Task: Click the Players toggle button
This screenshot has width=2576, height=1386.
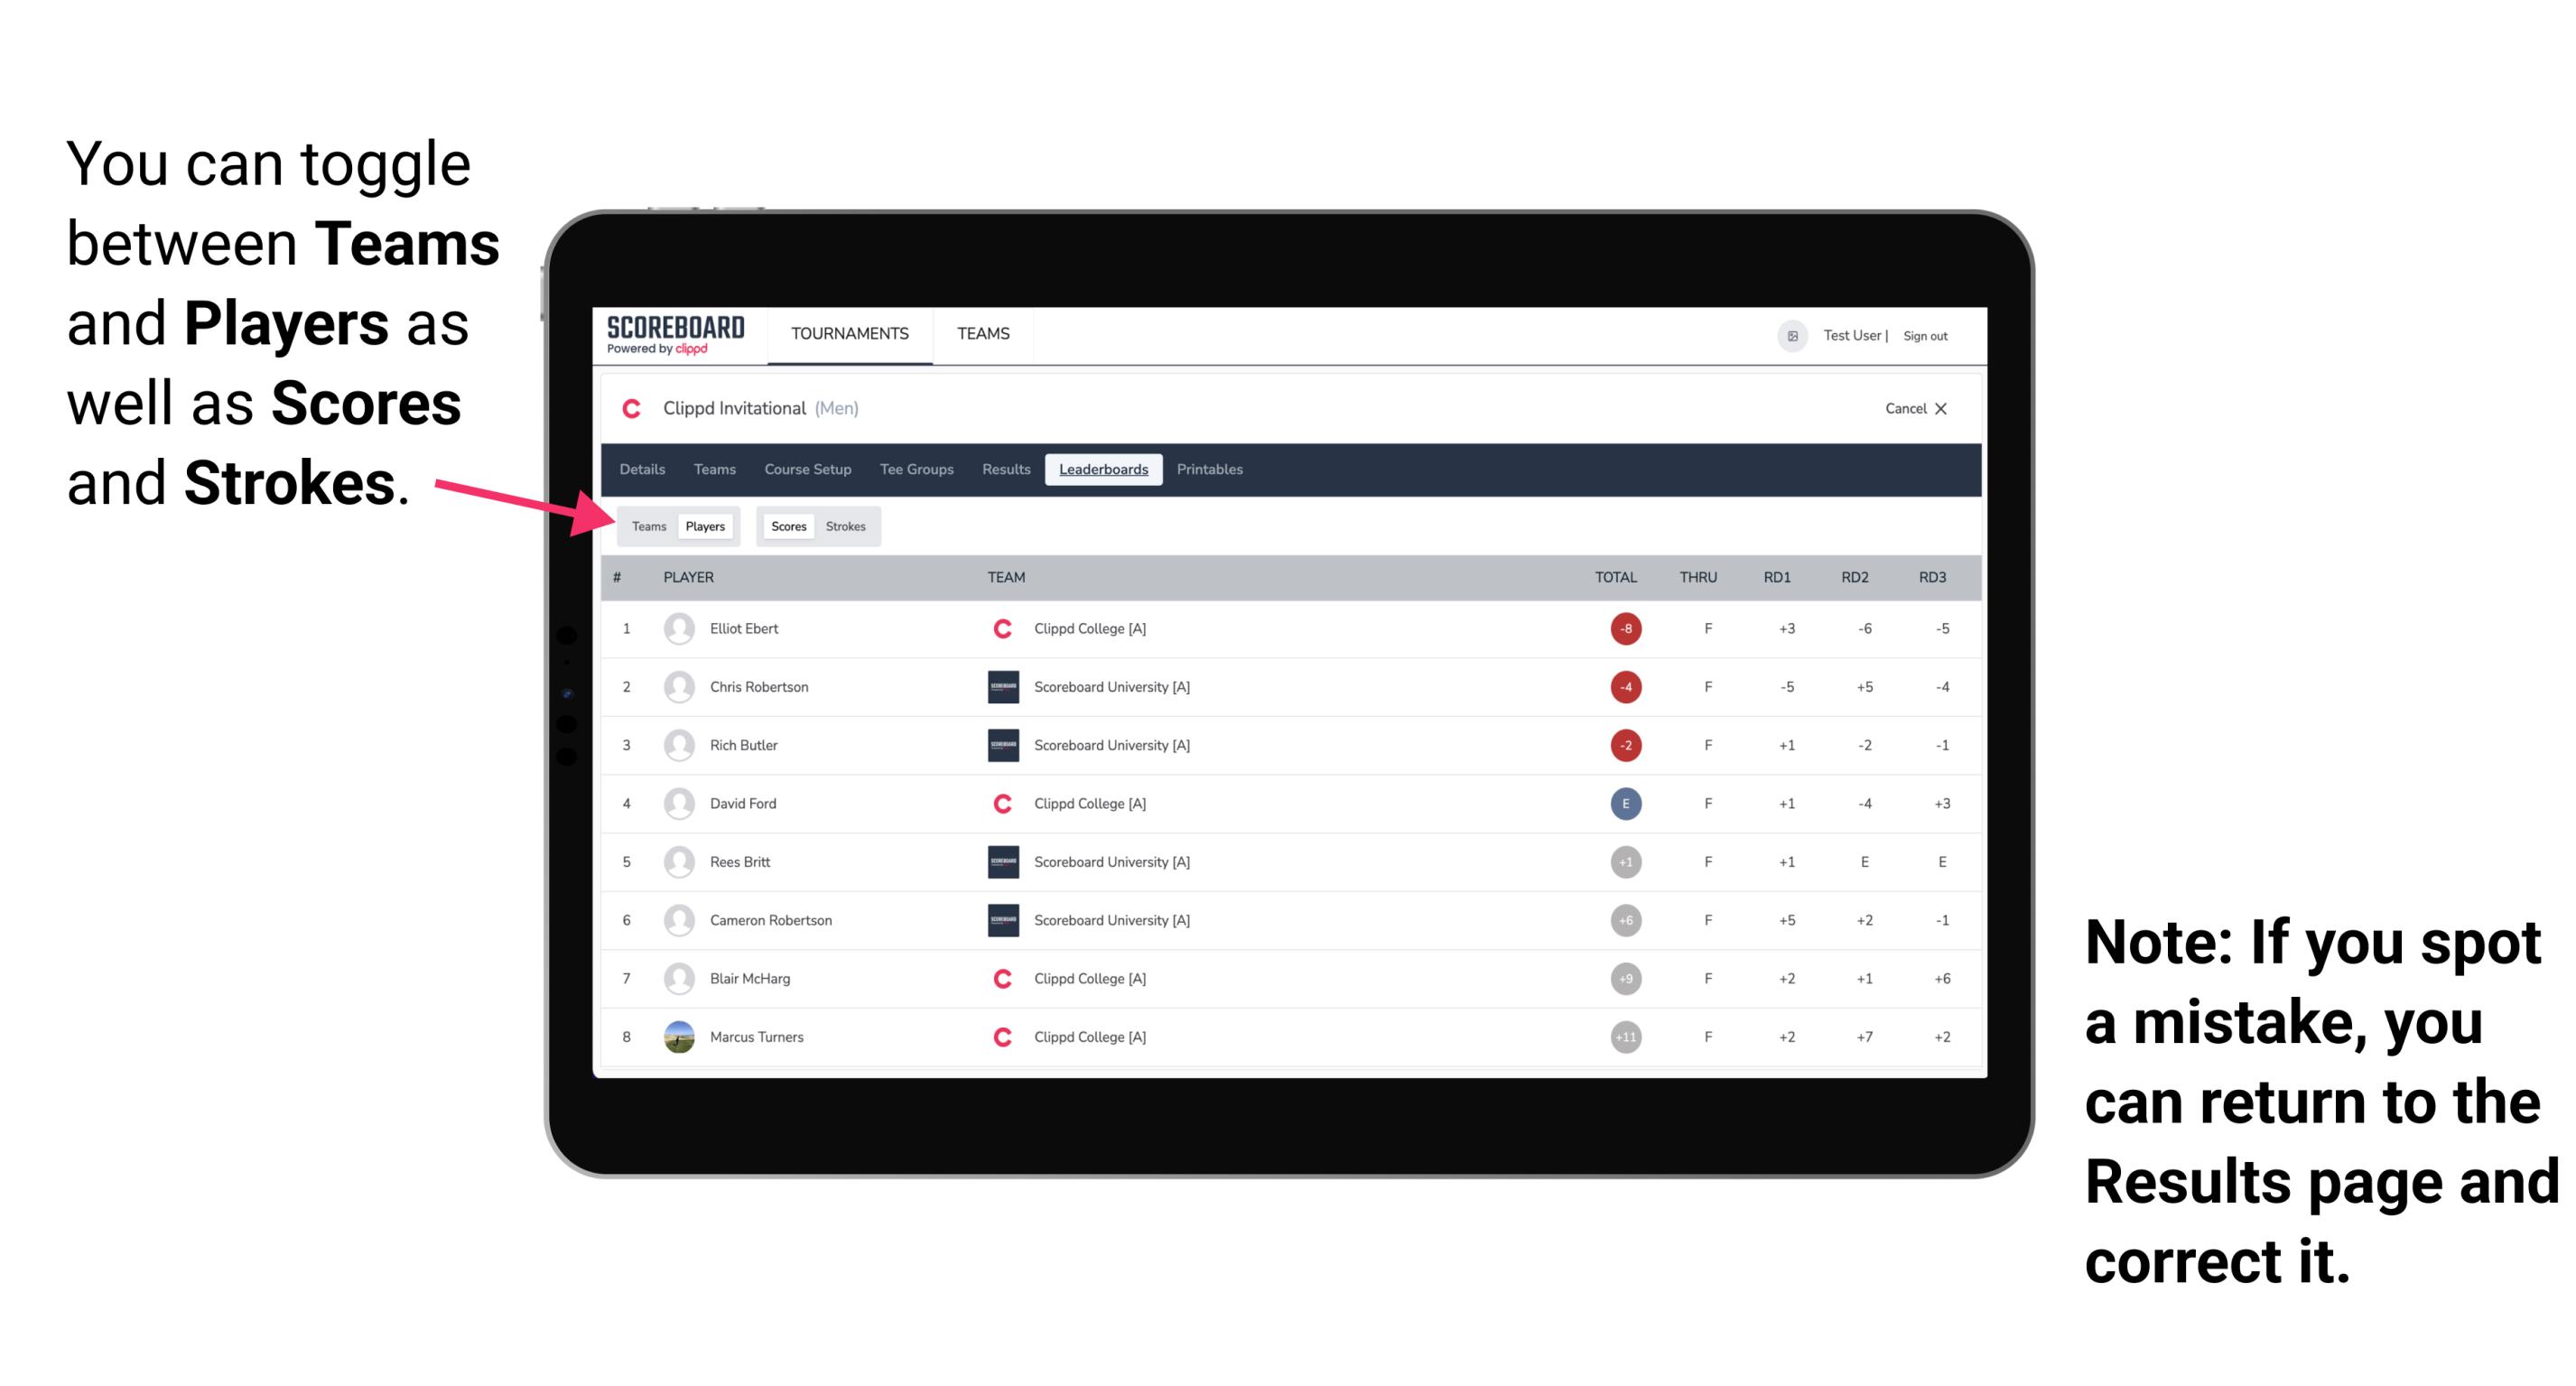Action: click(706, 526)
